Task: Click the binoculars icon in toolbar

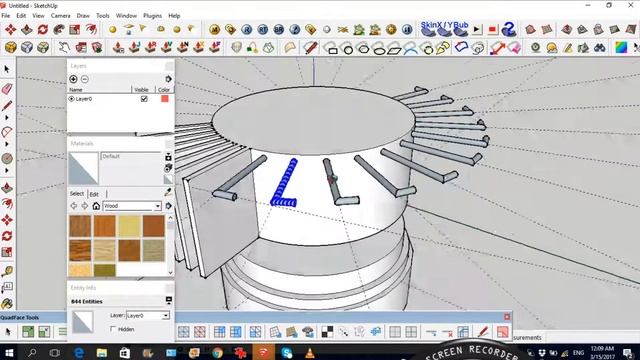Action: (600, 47)
